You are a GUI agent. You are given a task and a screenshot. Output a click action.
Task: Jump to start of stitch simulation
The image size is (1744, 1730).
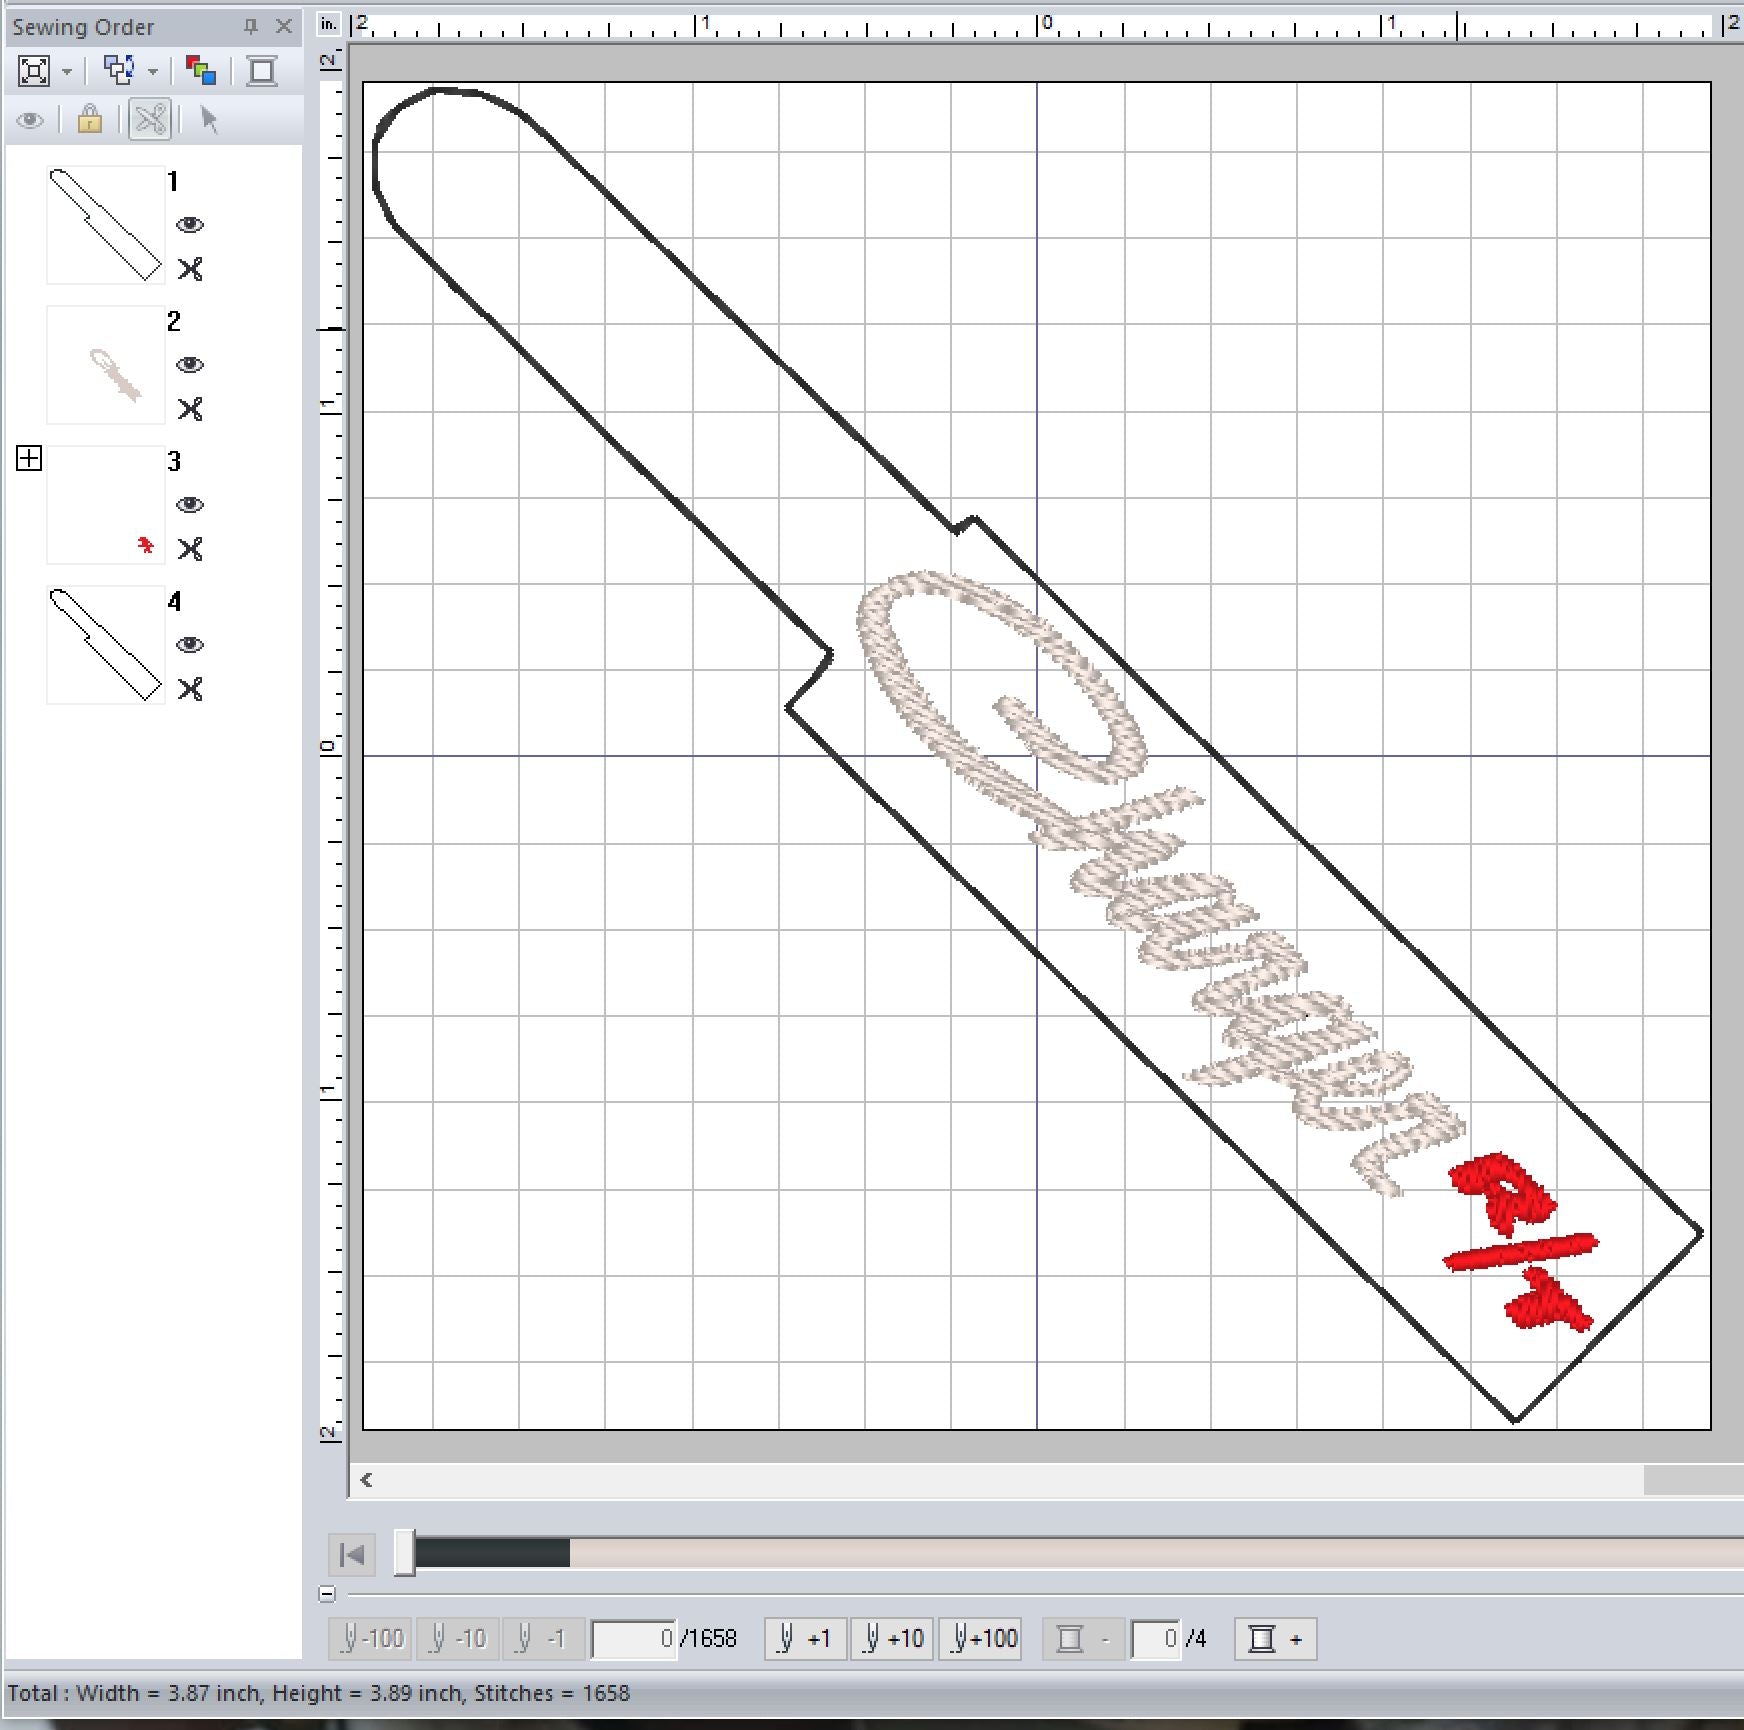point(352,1555)
